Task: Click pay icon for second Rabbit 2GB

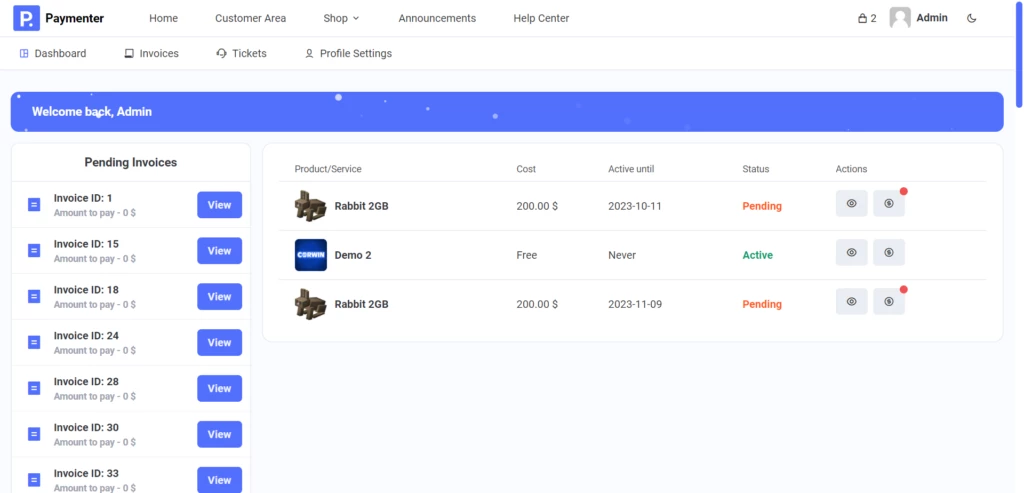Action: [x=888, y=302]
